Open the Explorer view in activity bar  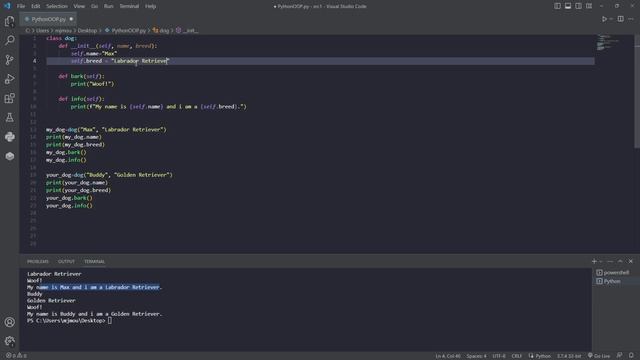coord(9,21)
